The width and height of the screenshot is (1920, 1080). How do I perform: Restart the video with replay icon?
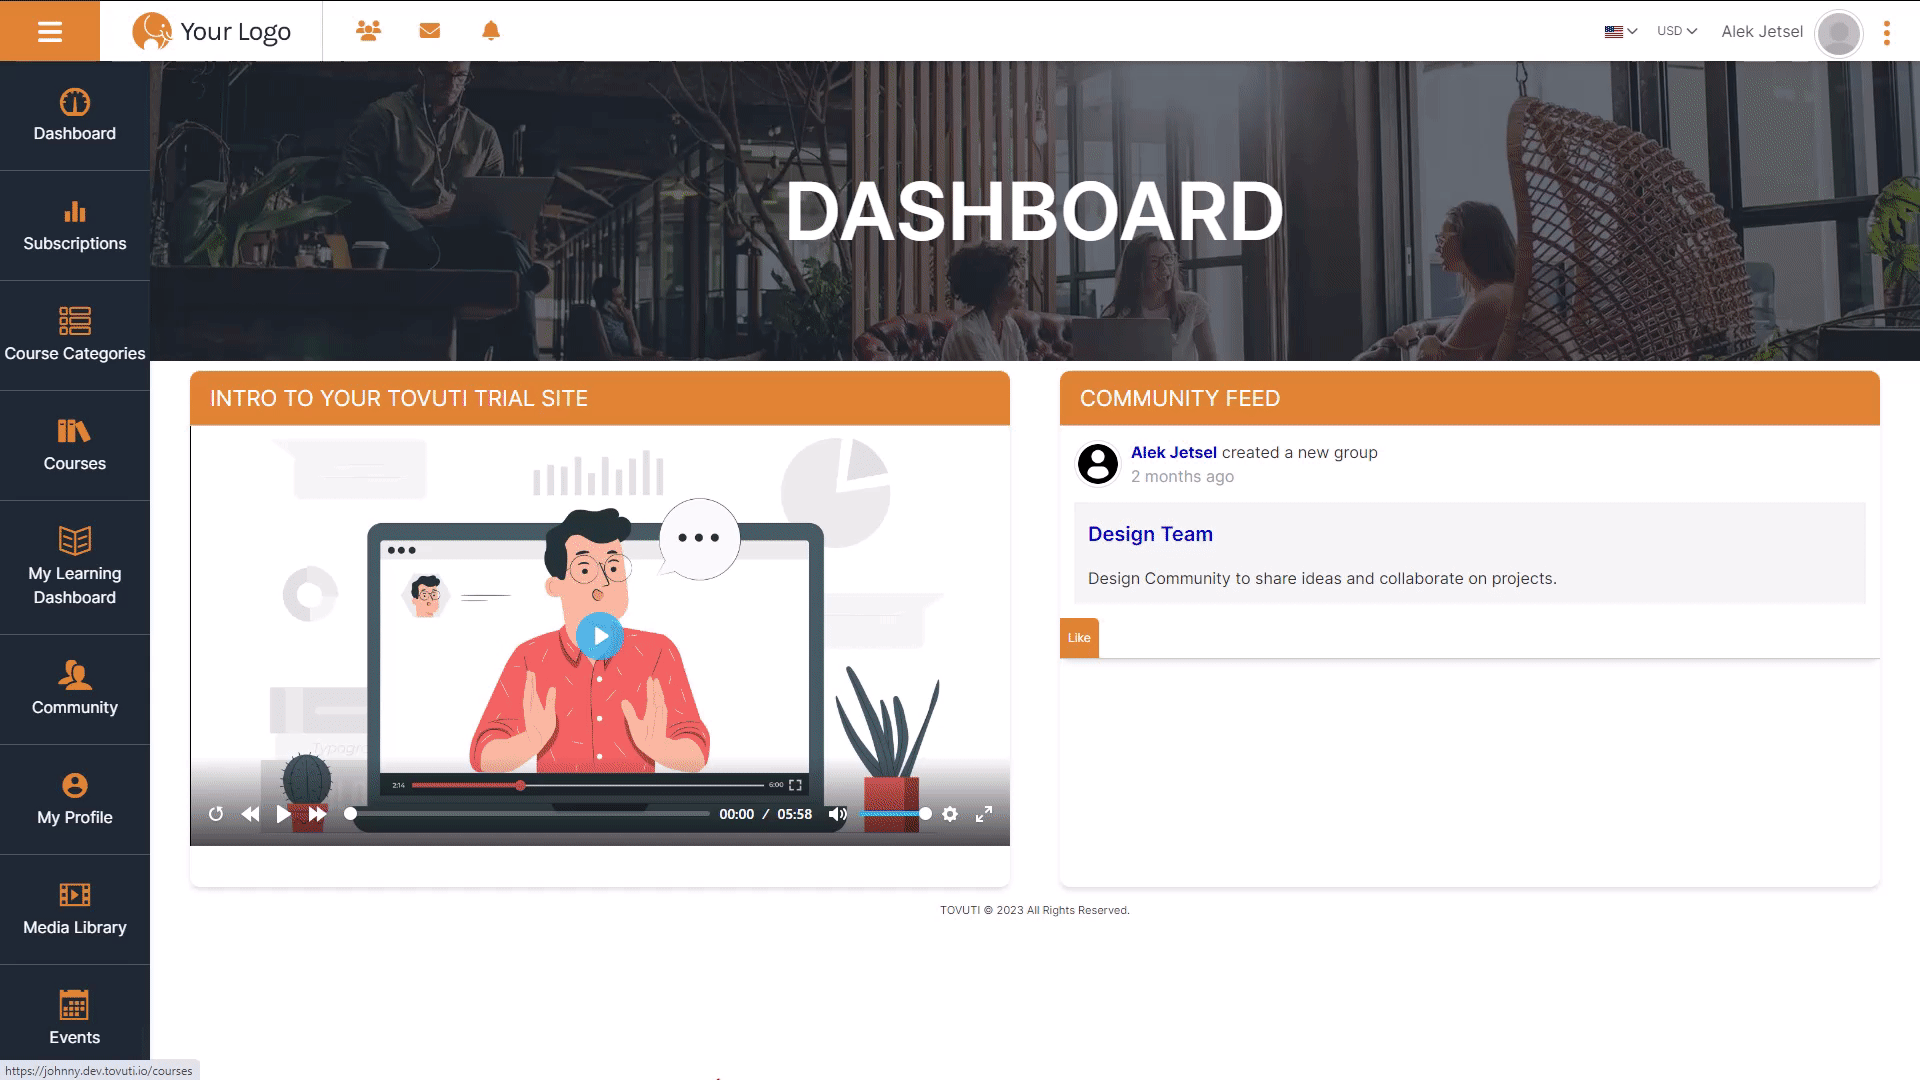216,814
